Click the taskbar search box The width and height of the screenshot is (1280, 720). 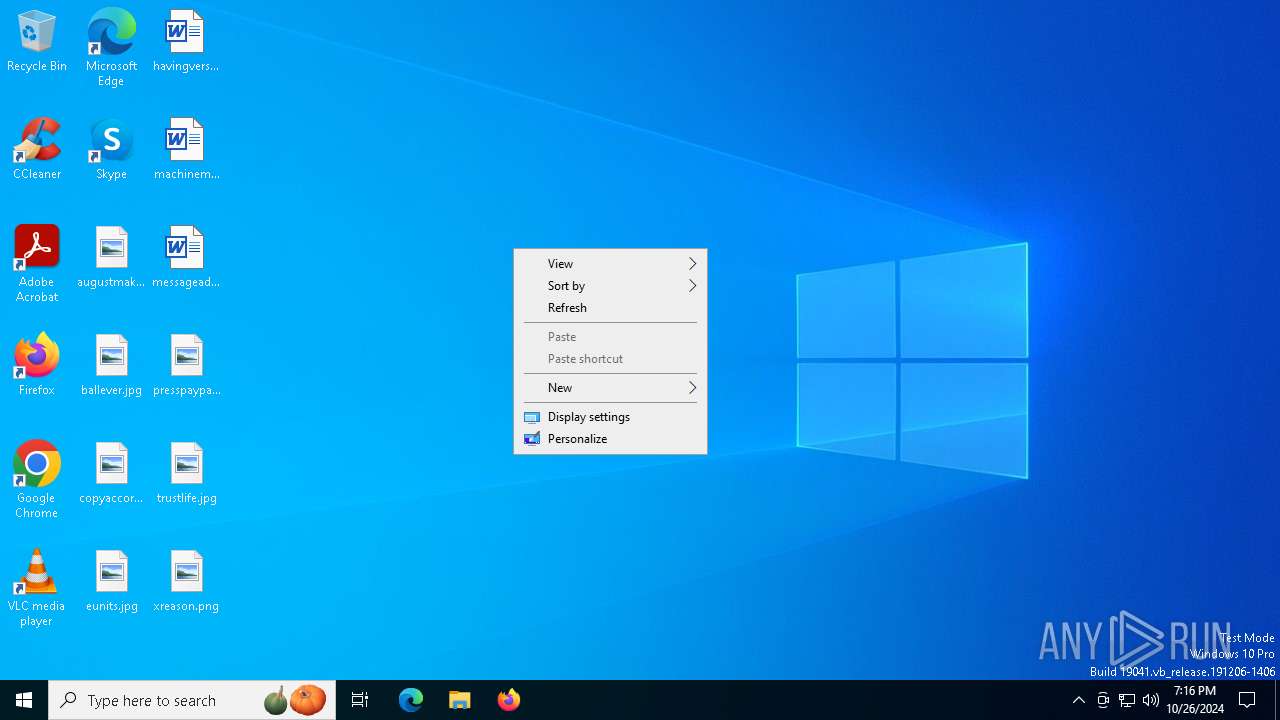pos(192,700)
